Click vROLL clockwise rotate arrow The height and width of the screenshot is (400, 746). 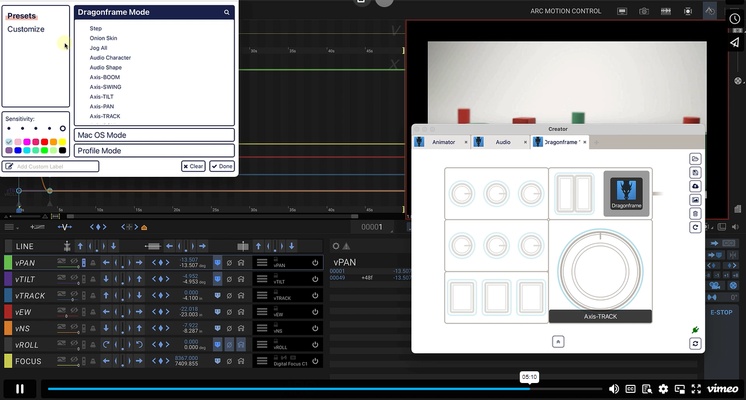[106, 344]
